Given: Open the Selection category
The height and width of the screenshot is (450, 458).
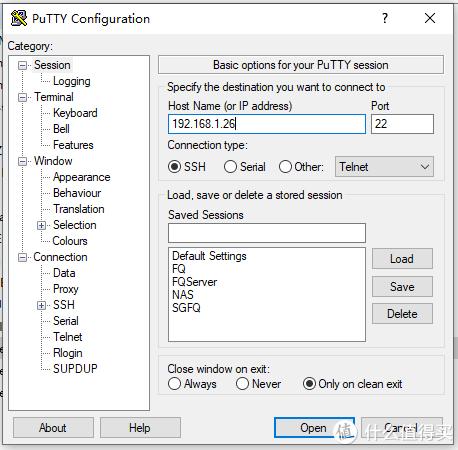Looking at the screenshot, I should pyautogui.click(x=75, y=225).
